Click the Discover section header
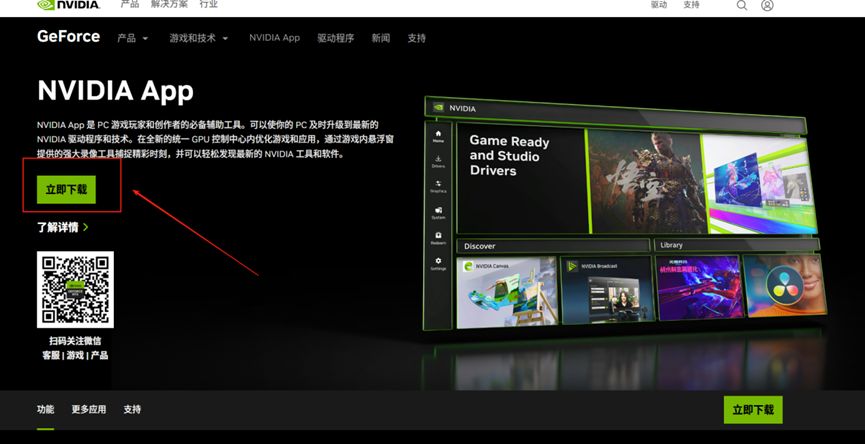865x444 pixels. click(553, 245)
